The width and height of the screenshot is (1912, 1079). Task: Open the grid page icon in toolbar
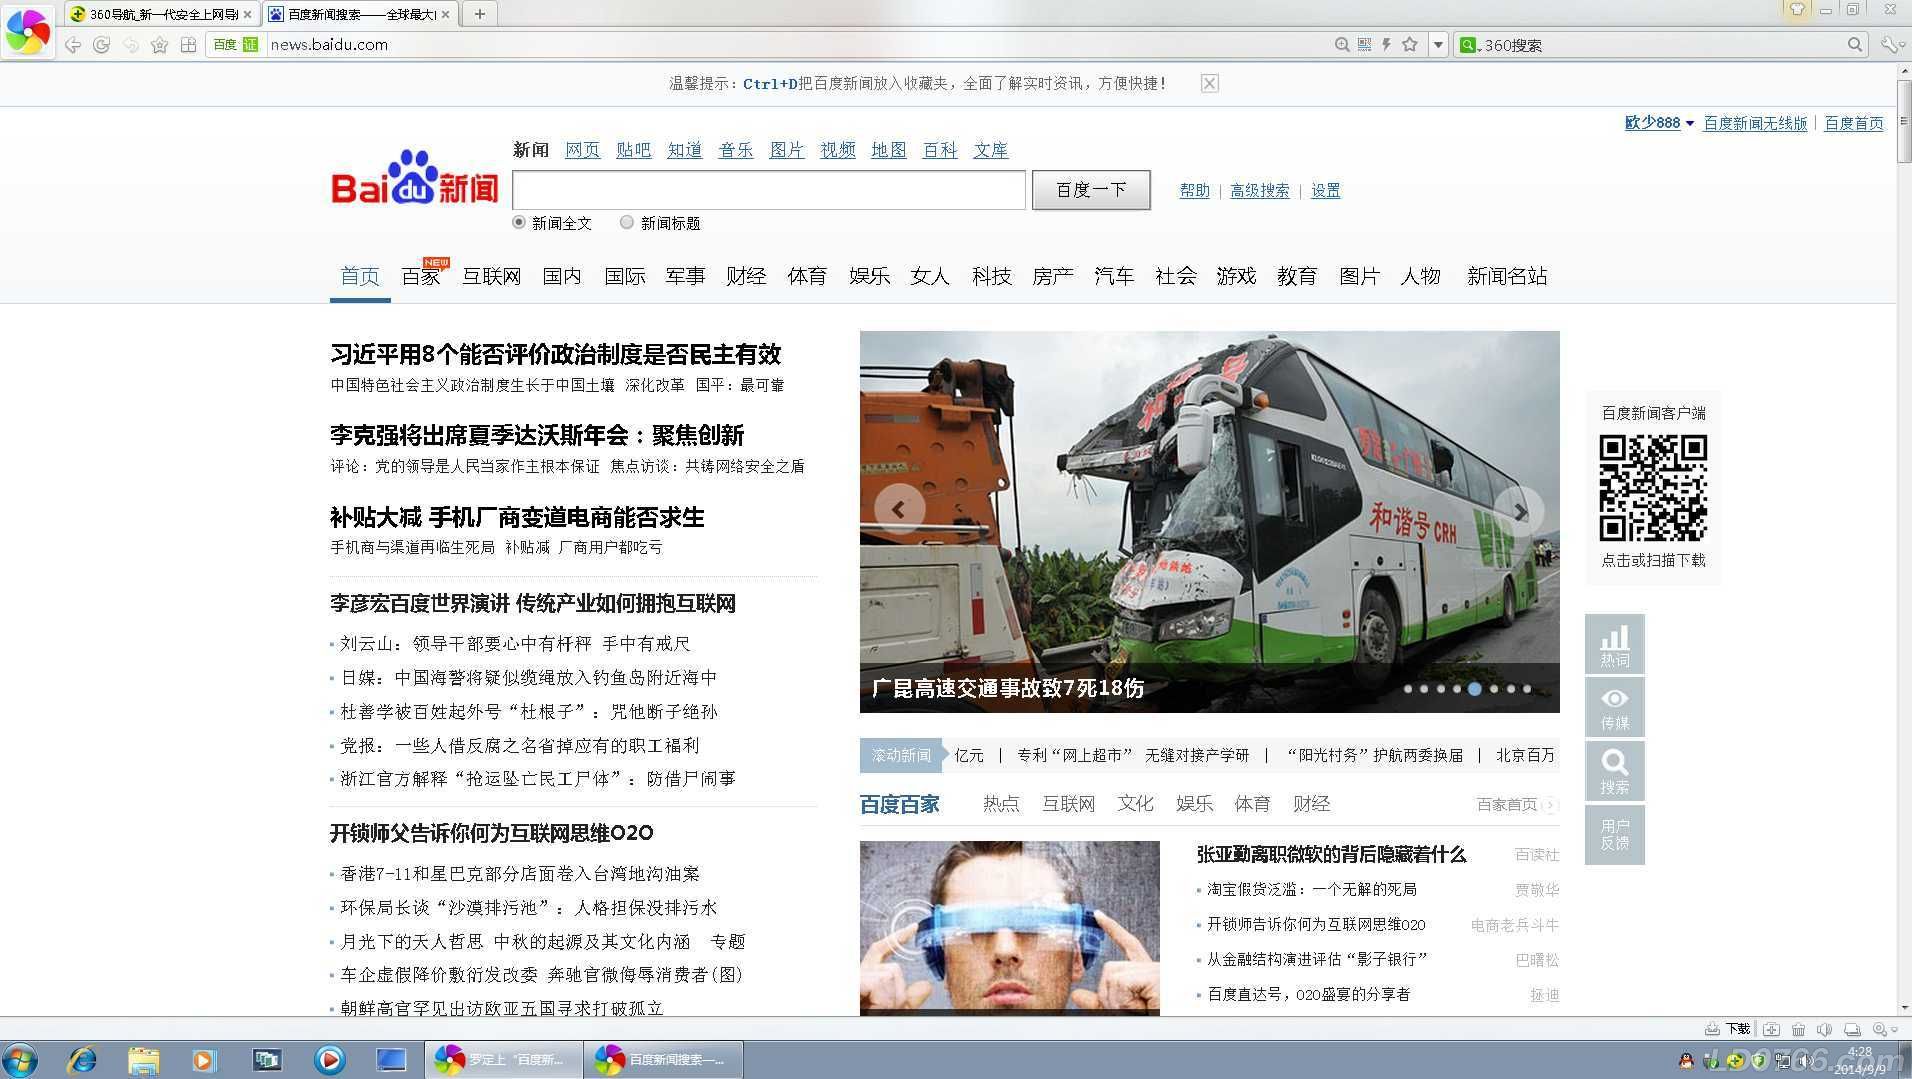coord(188,44)
